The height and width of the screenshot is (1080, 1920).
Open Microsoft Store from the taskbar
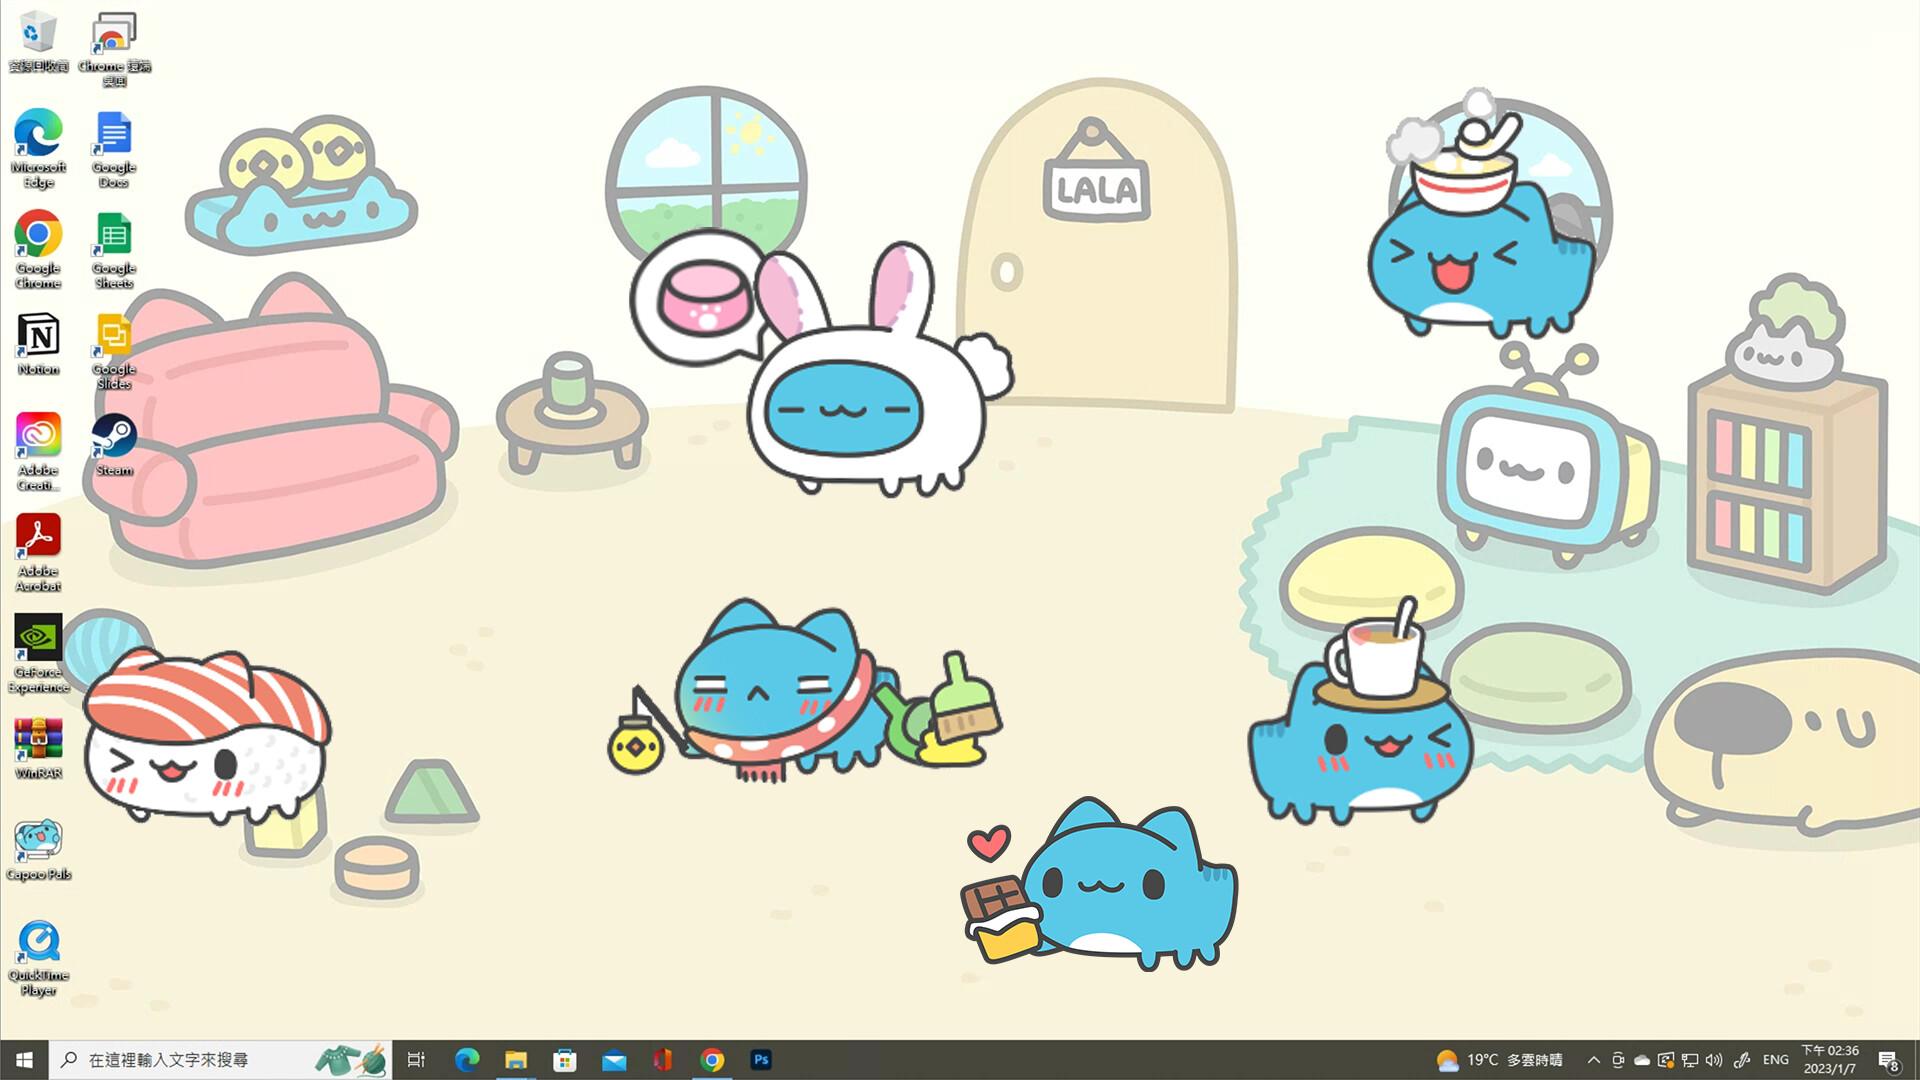(565, 1059)
